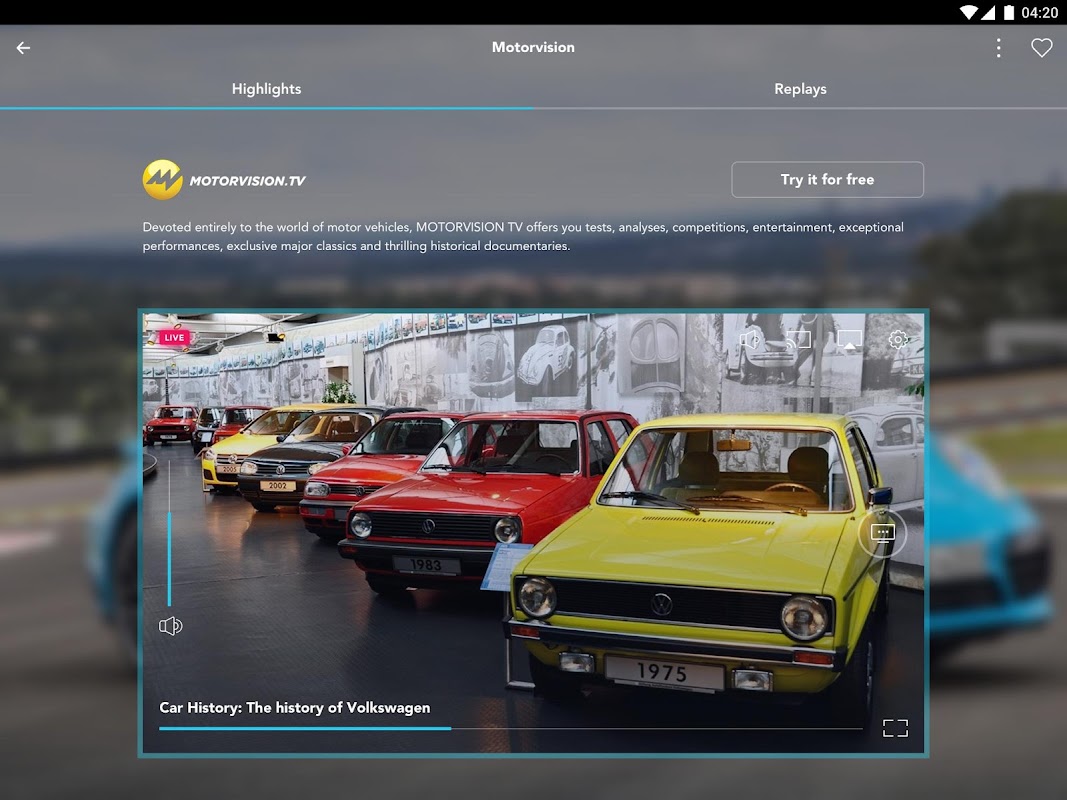
Task: Switch to the Replays tab
Action: (800, 89)
